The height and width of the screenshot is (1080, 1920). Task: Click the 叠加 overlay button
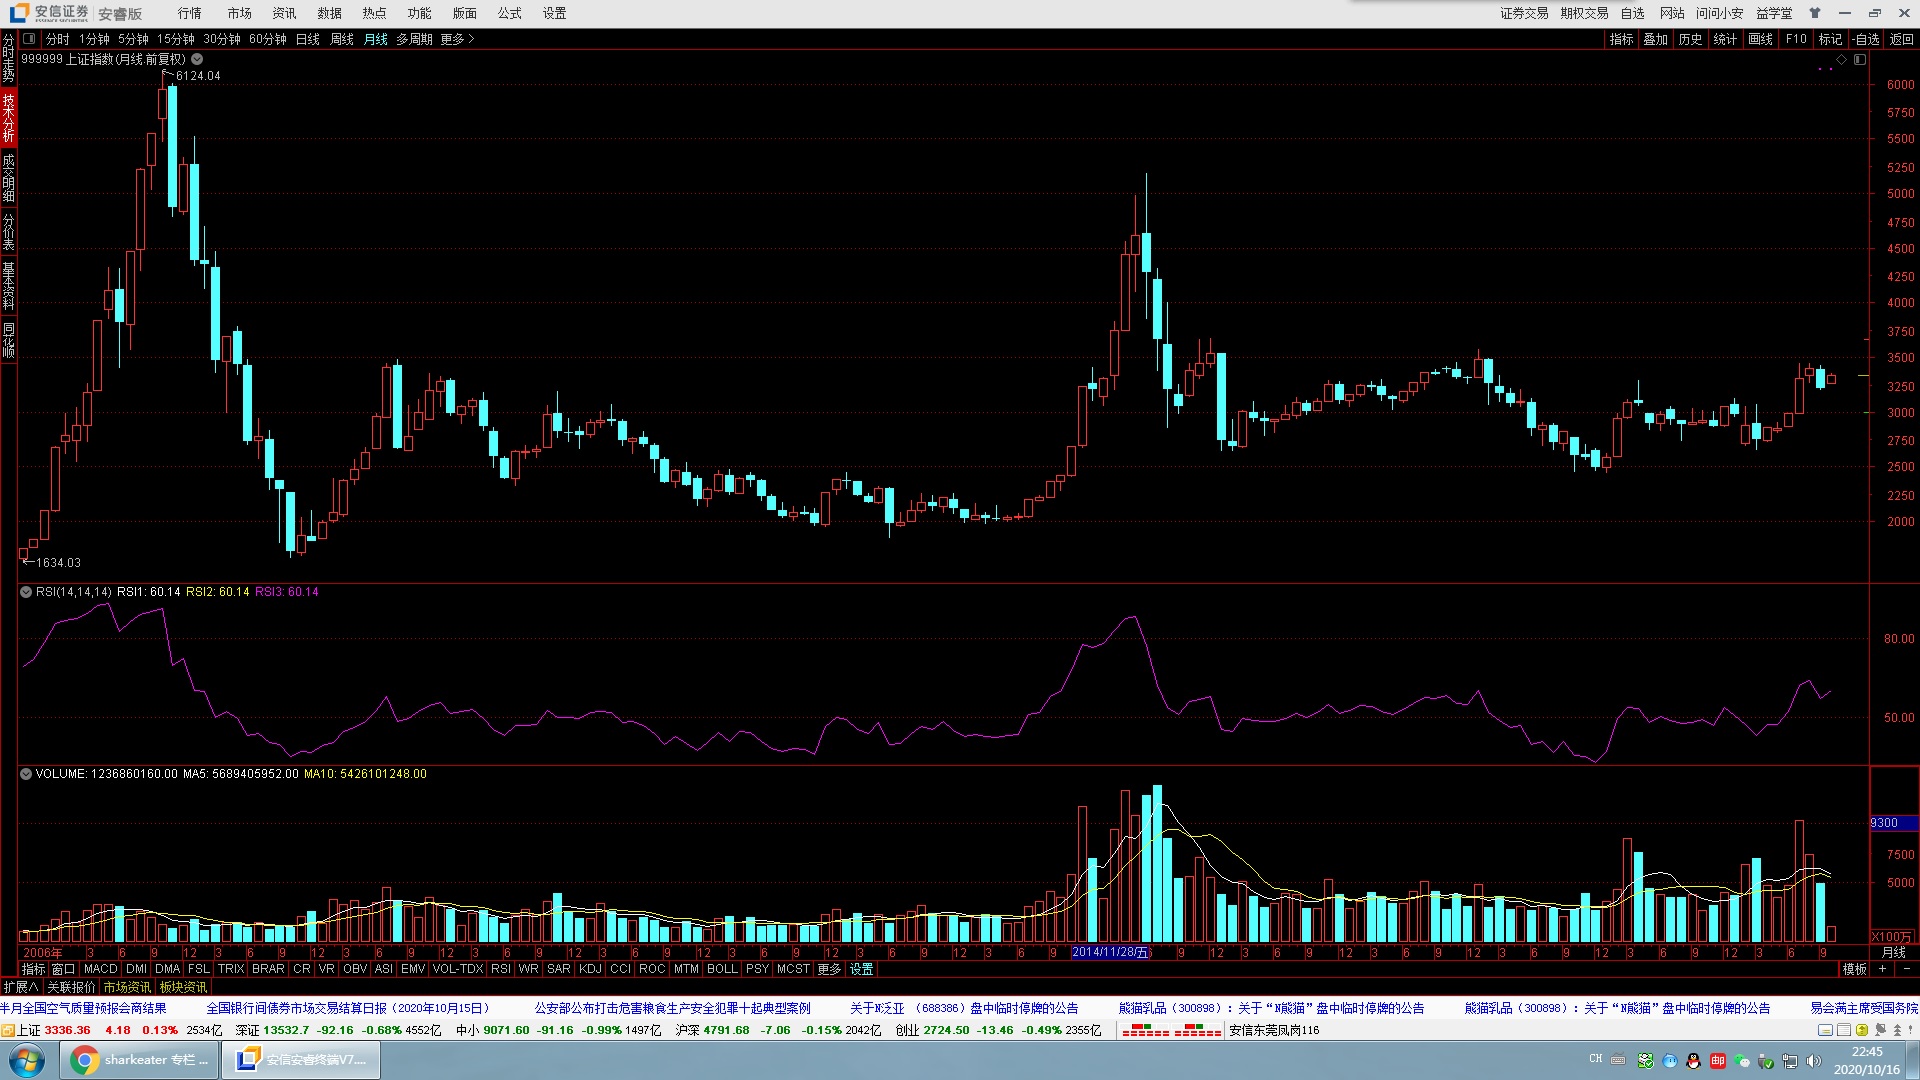click(1656, 39)
